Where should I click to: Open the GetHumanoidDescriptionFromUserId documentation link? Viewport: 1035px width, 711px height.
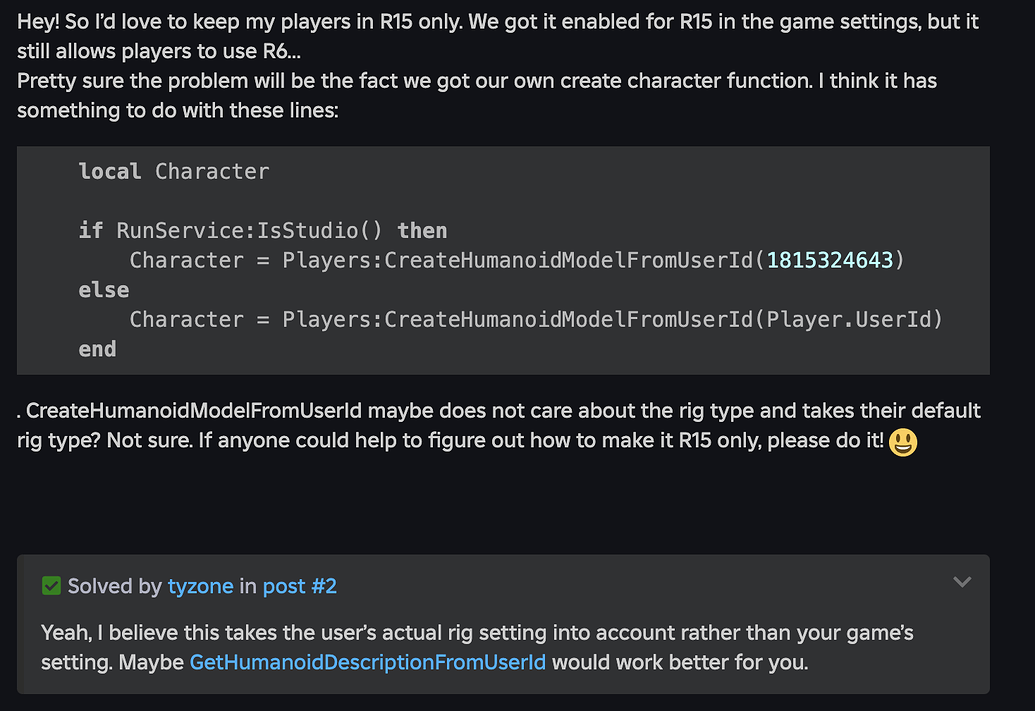[x=366, y=661]
